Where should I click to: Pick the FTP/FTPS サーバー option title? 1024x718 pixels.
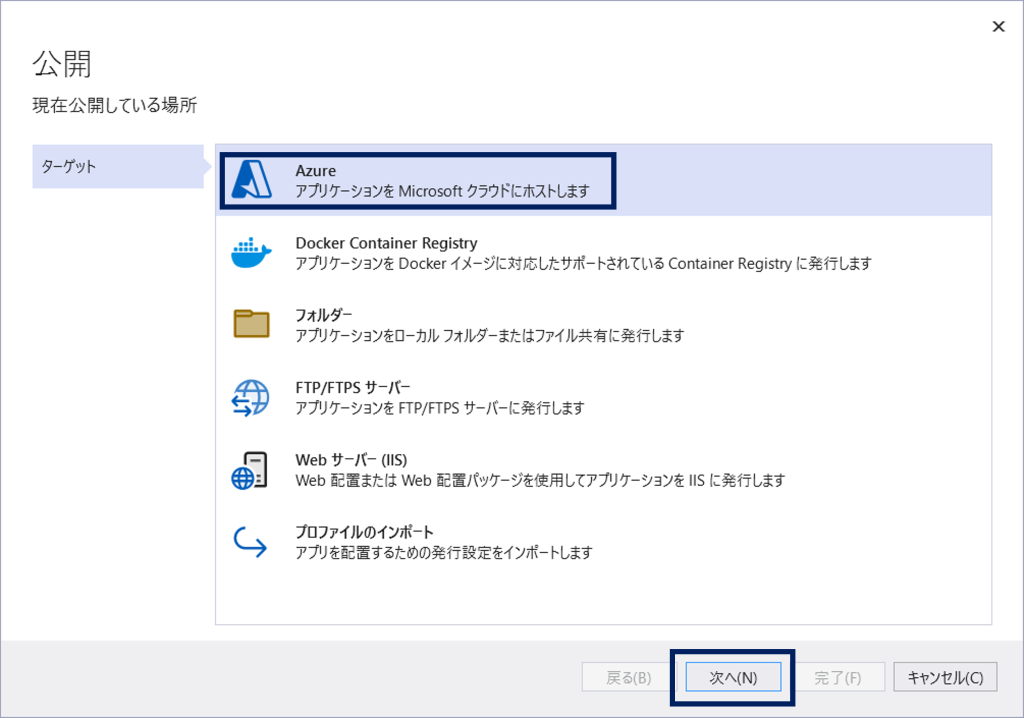point(353,387)
